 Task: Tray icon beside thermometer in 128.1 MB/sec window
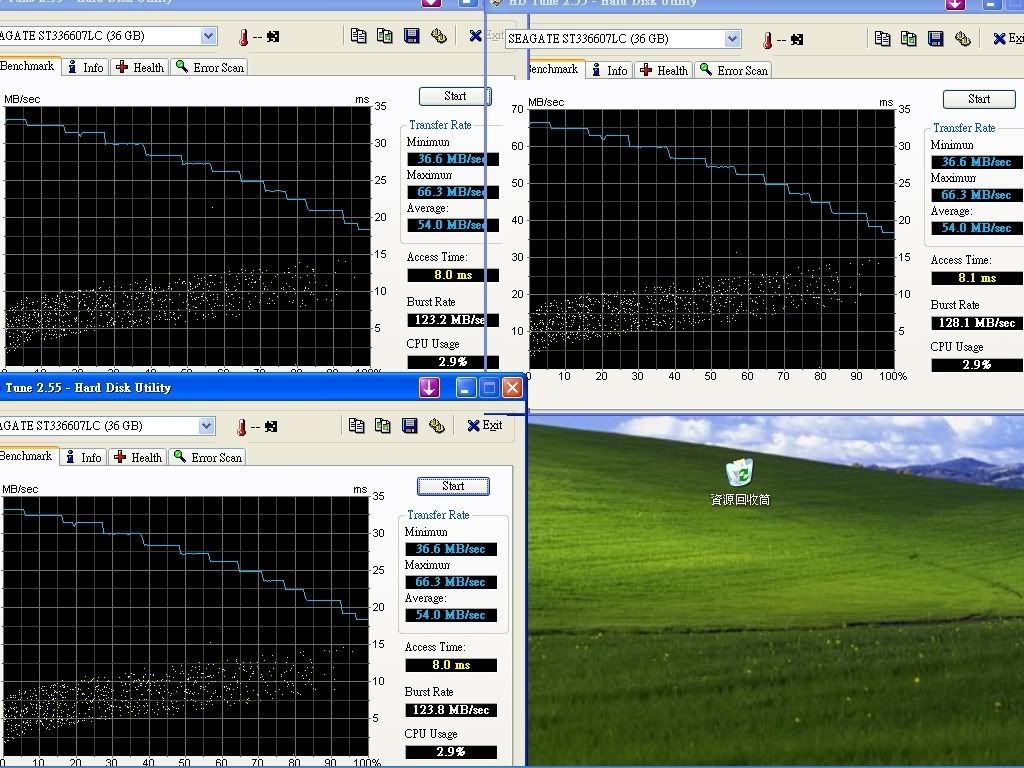coord(797,40)
